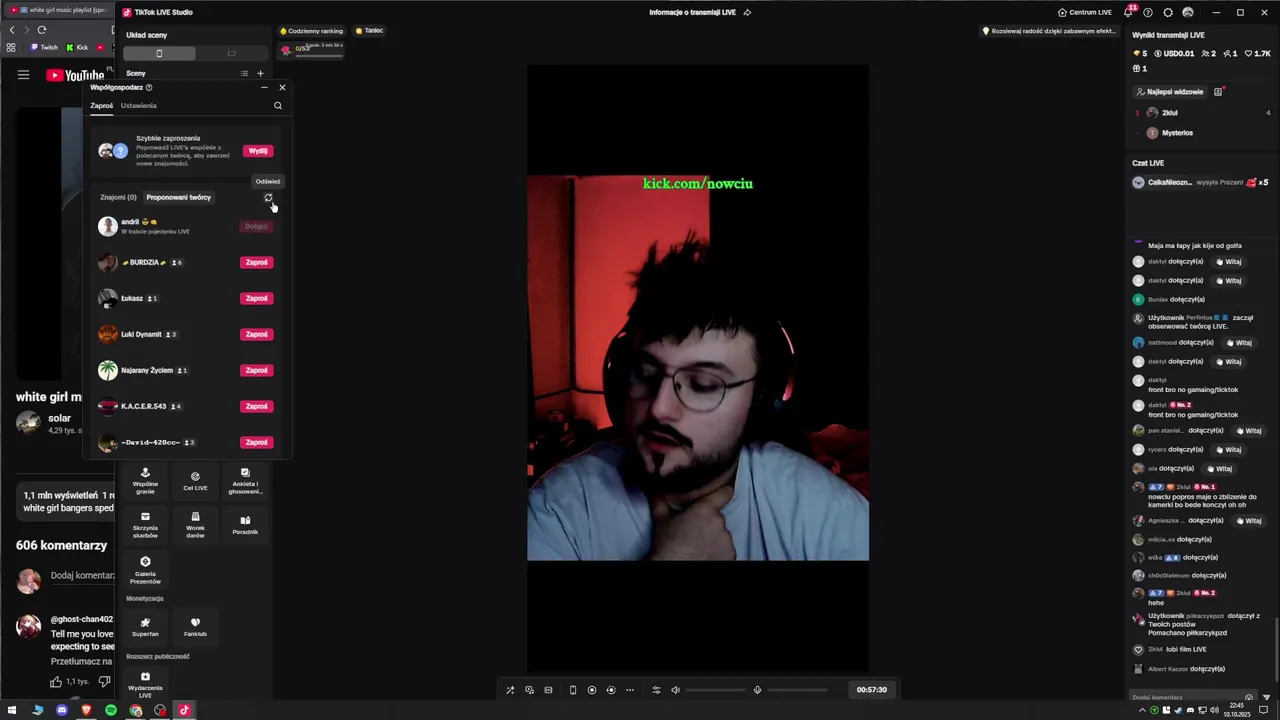Open the Poradnik tool
This screenshot has height=720, width=1280.
click(245, 525)
